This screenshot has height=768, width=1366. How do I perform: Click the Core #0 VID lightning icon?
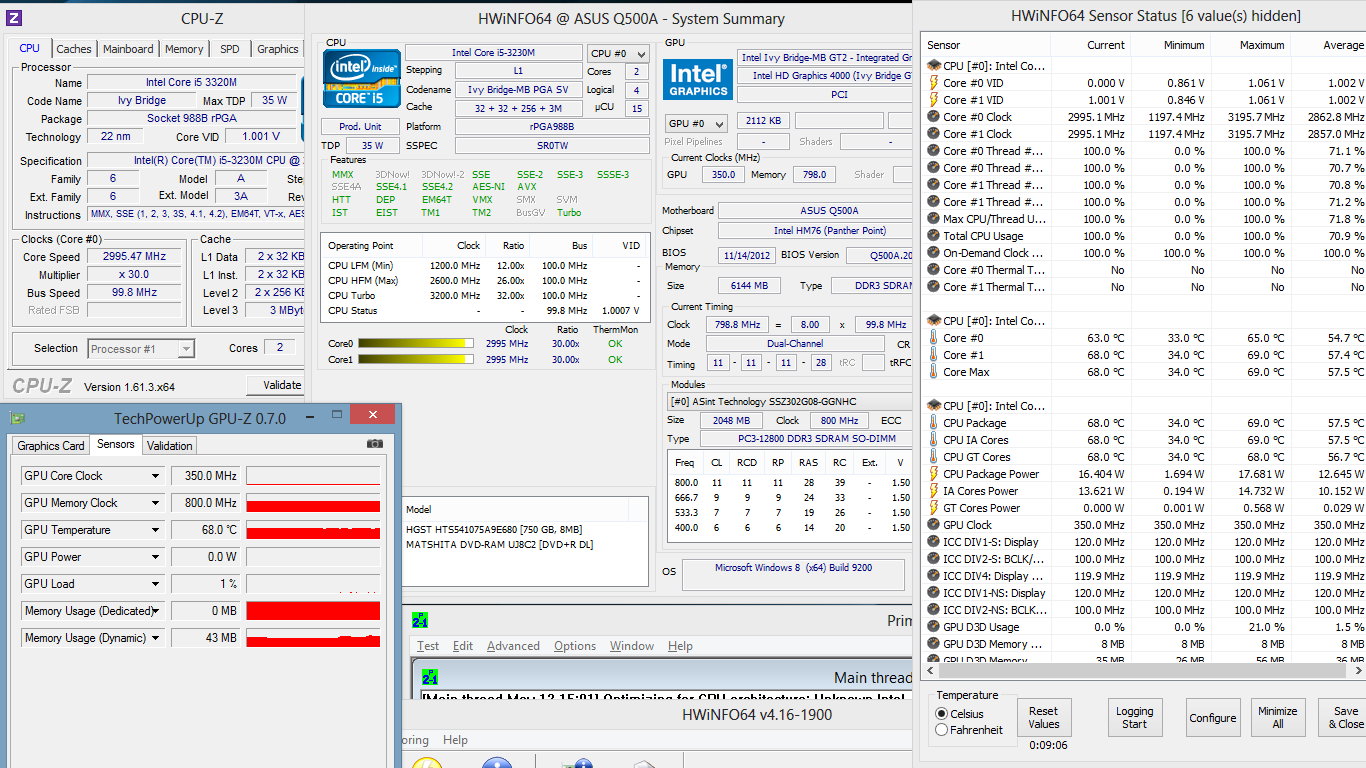(934, 83)
